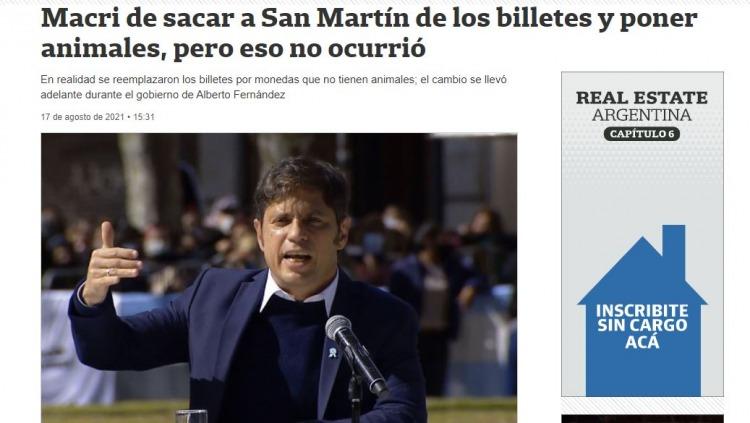
Task: Click the Capítulo 6 badge
Action: click(x=642, y=134)
